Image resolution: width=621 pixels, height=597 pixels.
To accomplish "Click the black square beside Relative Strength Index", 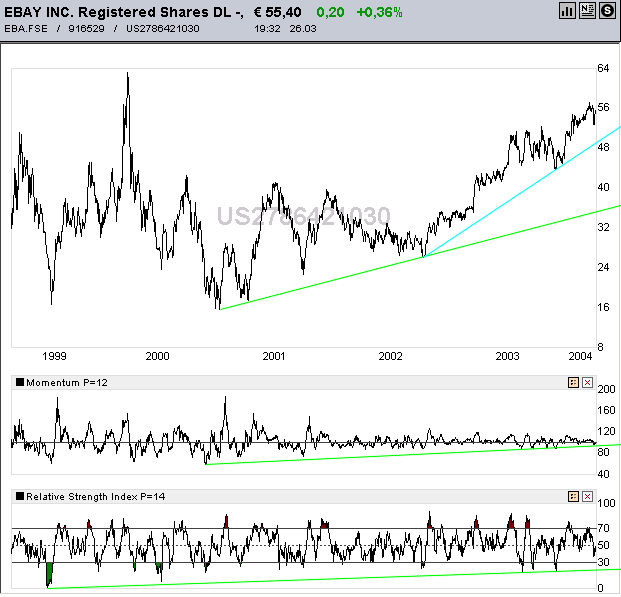I will click(x=20, y=496).
